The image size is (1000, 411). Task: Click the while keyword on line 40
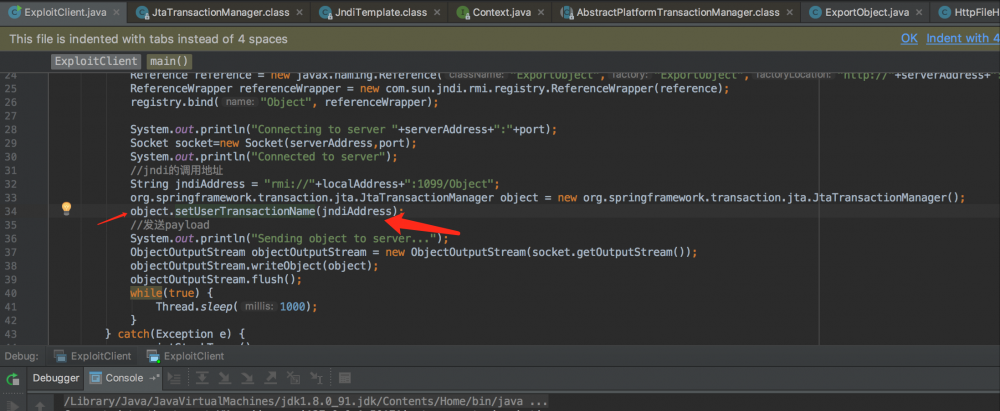146,293
